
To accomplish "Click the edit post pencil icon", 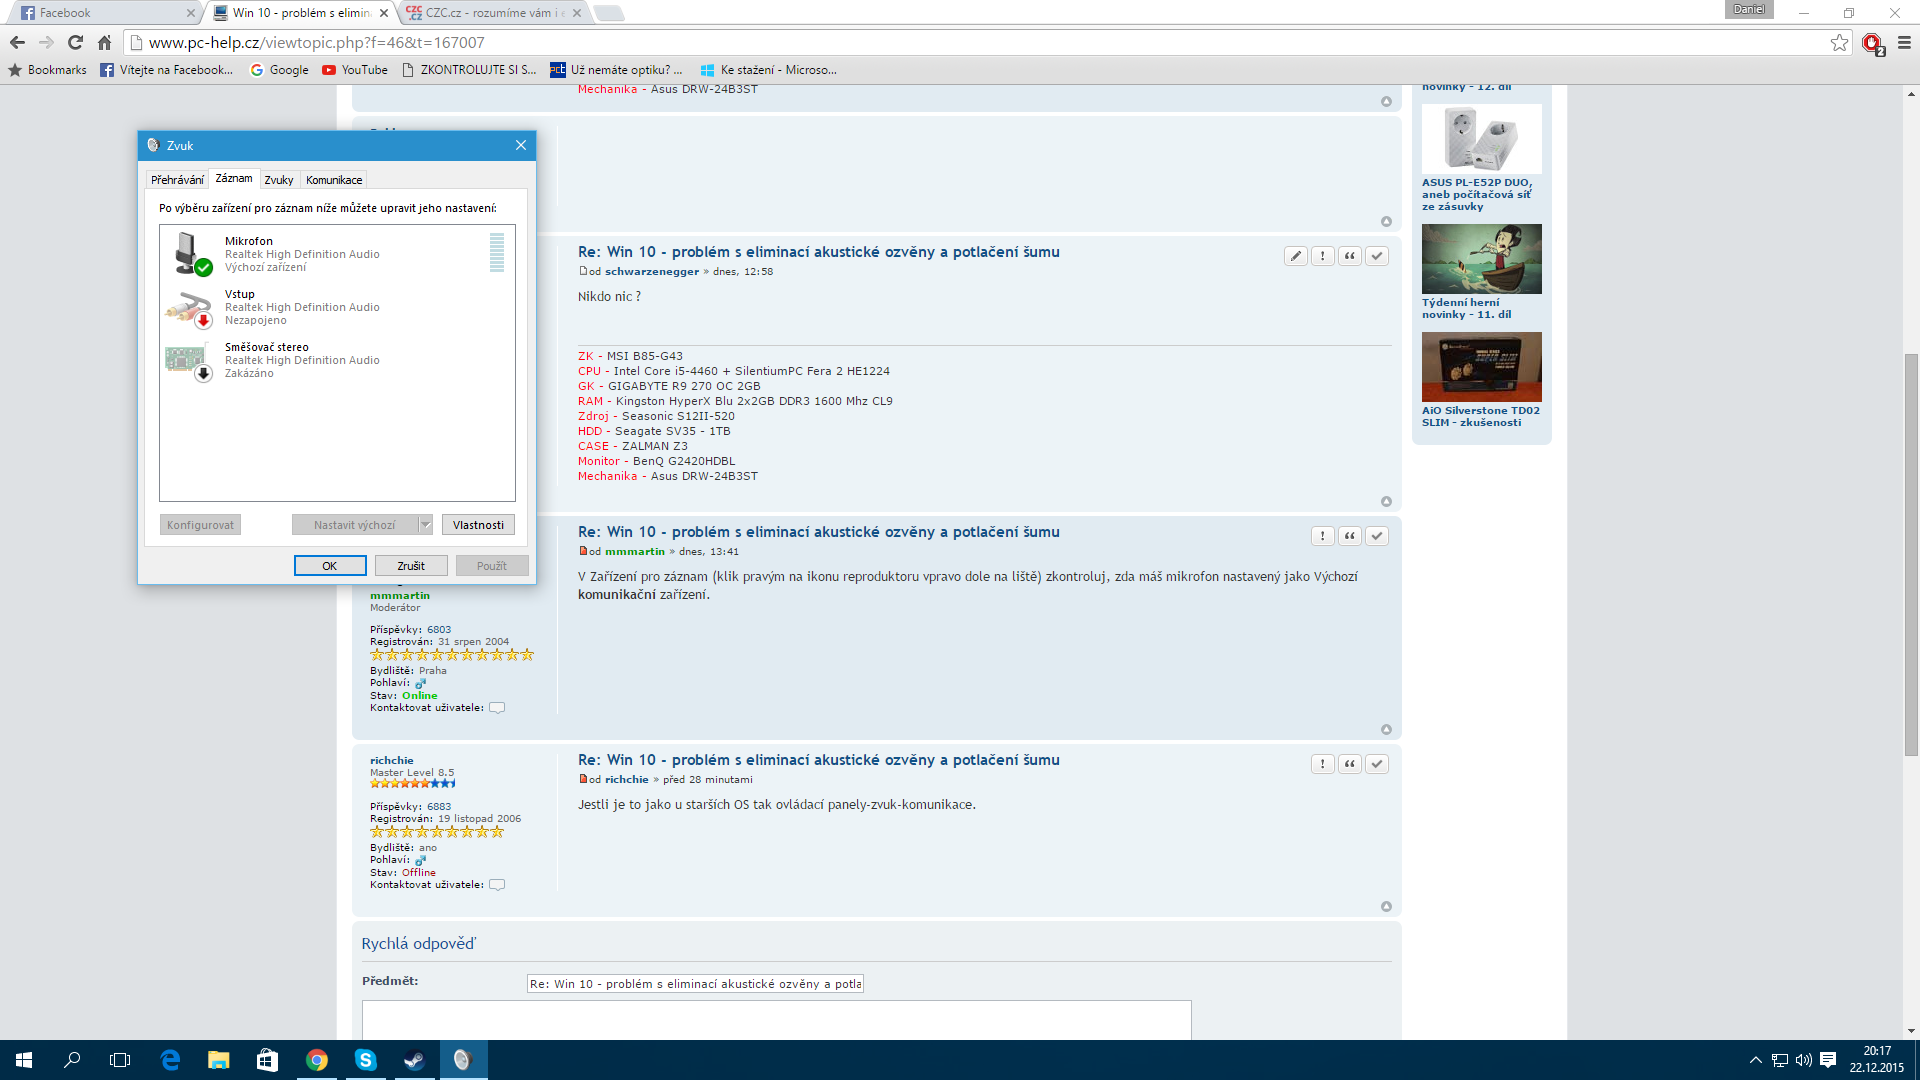I will [x=1295, y=256].
